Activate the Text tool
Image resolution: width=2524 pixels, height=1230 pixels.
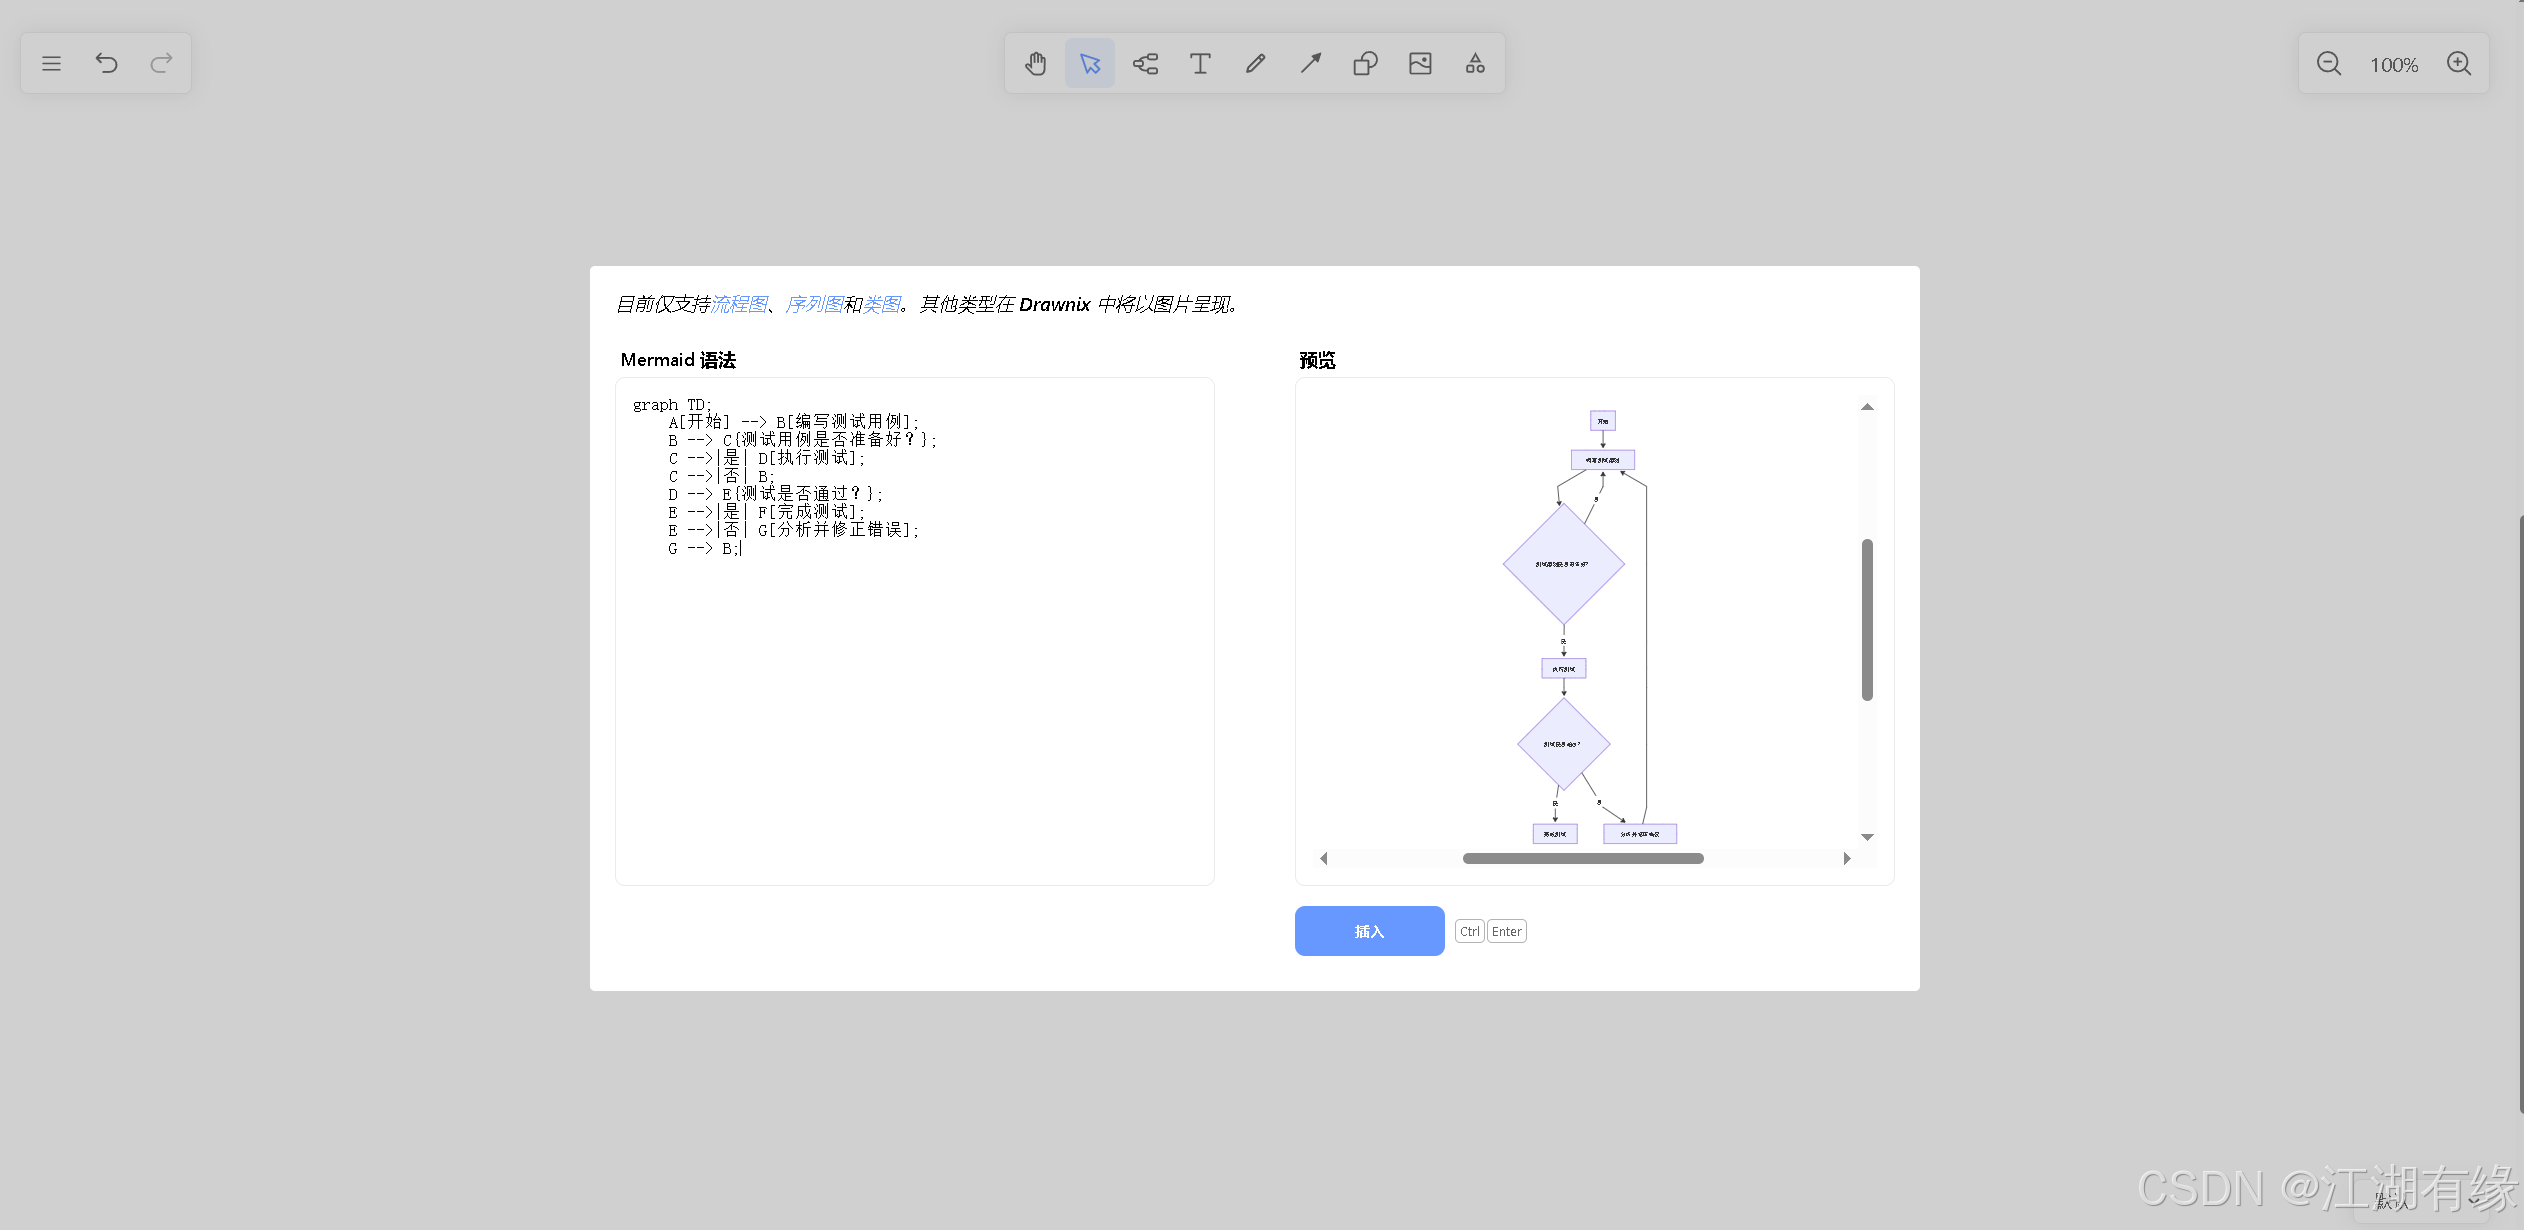point(1198,62)
